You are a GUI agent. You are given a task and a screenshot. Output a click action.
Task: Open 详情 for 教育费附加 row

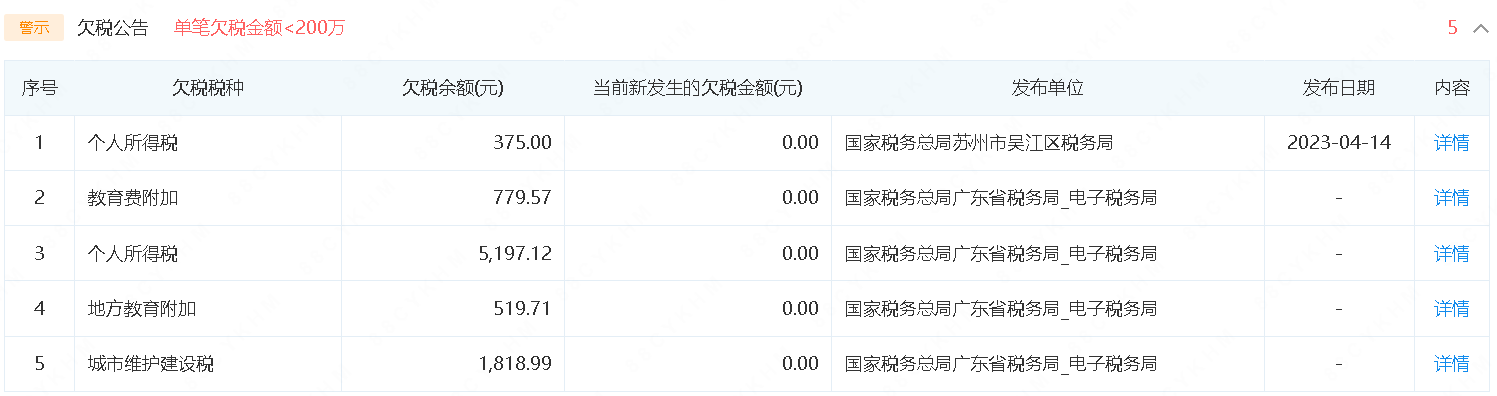click(1452, 198)
